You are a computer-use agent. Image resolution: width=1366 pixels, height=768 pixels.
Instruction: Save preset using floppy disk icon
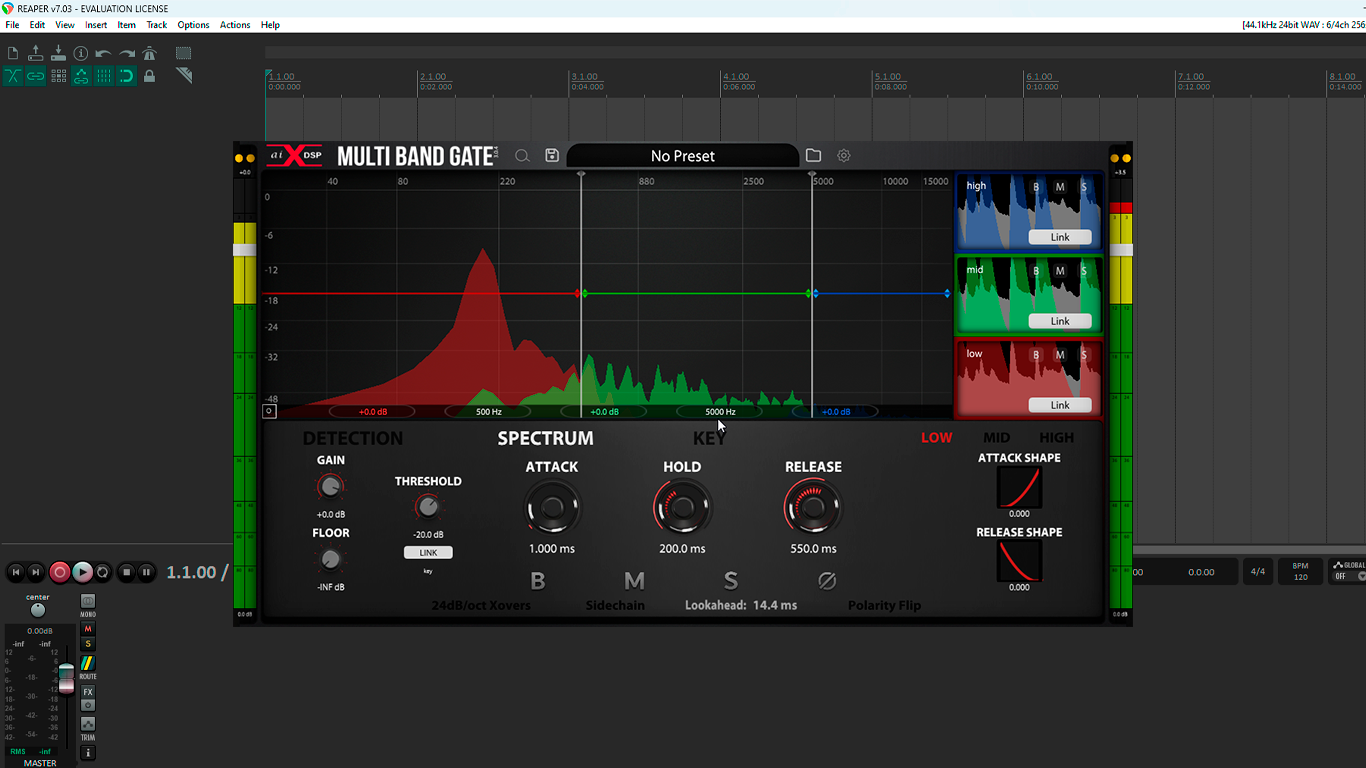tap(552, 156)
